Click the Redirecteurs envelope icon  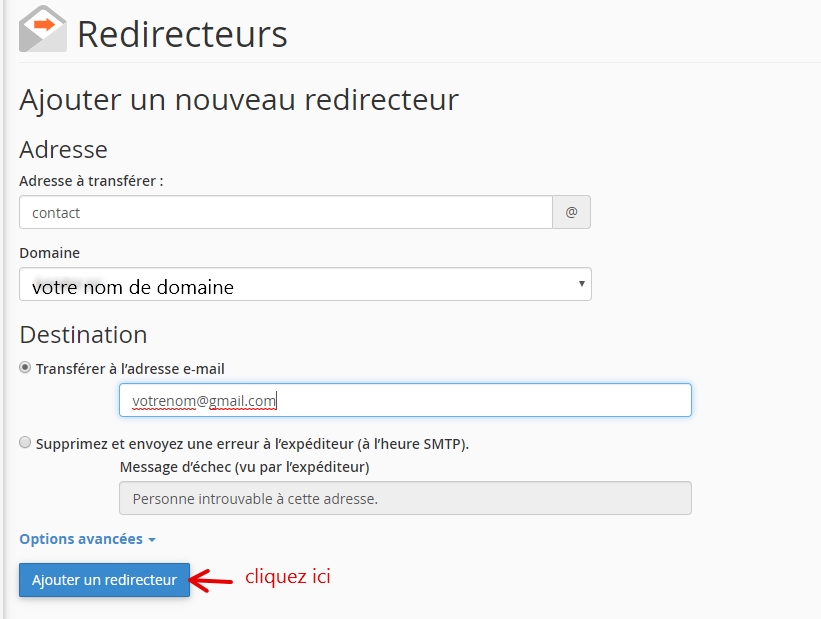tap(42, 29)
